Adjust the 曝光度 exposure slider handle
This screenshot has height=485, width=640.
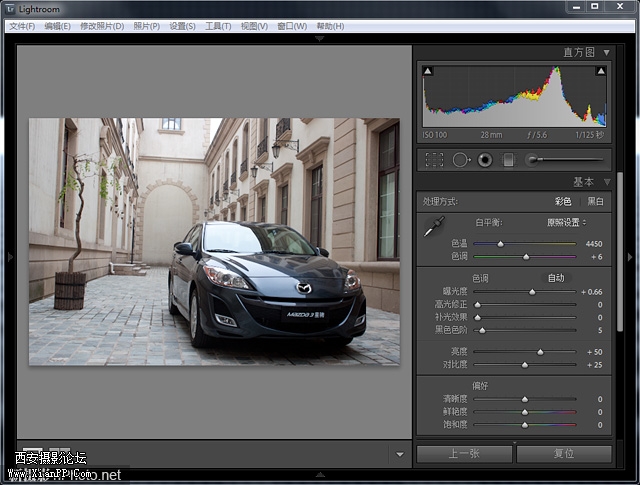pos(532,292)
